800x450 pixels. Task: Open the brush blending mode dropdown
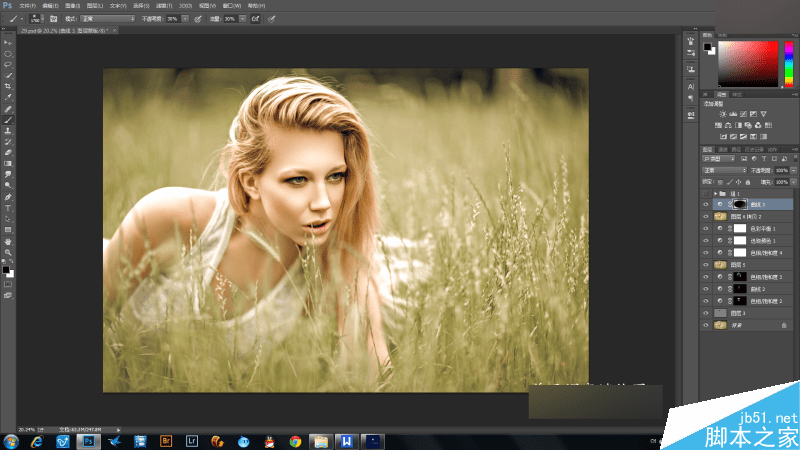[x=107, y=18]
